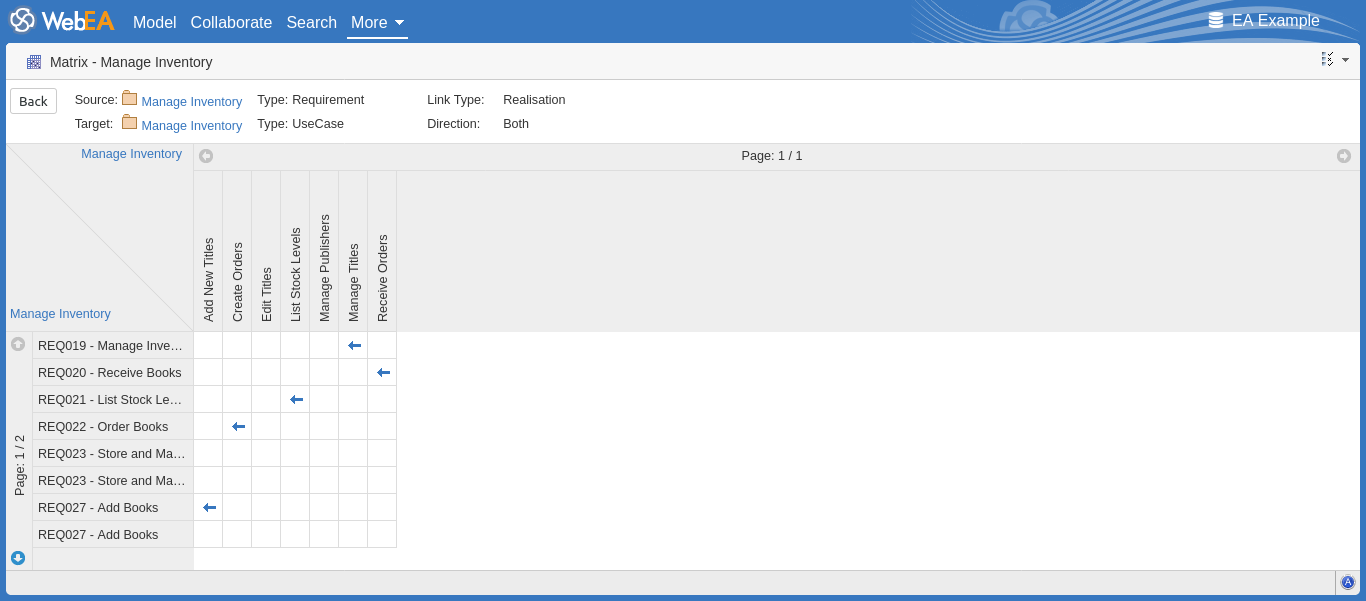Open the Collaborate menu
Viewport: 1366px width, 601px height.
point(231,22)
